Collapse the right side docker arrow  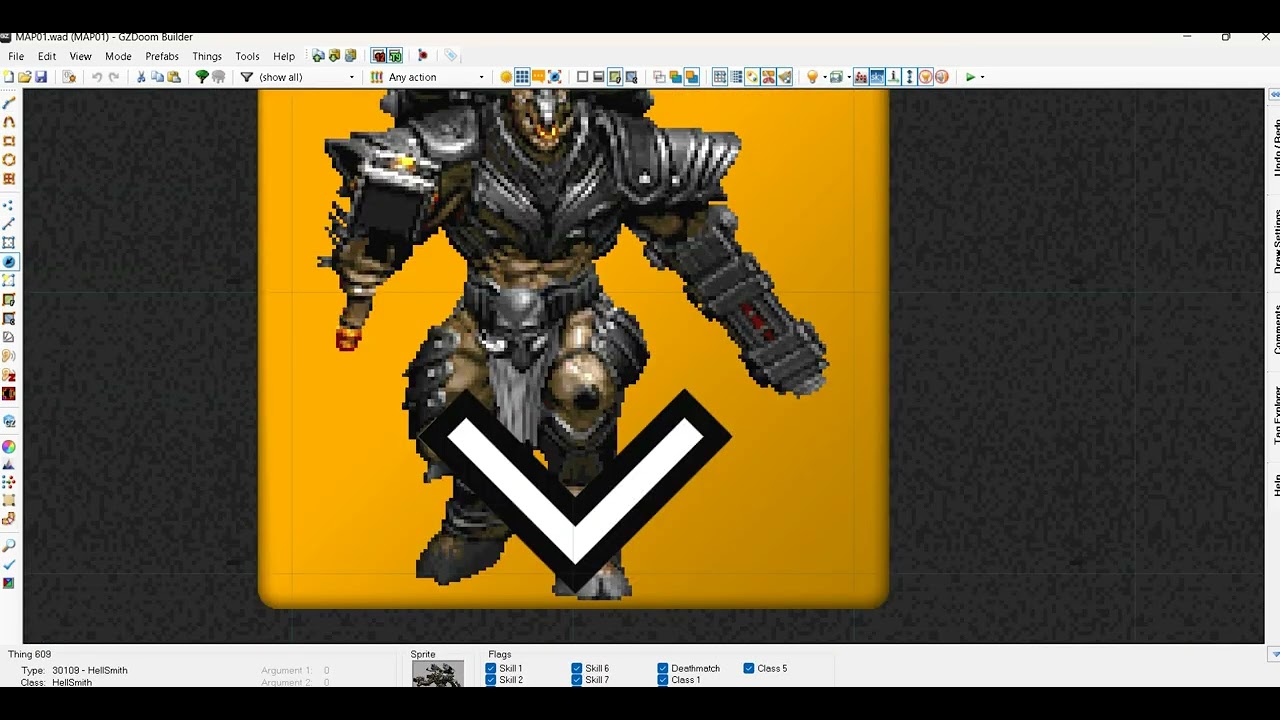pyautogui.click(x=1274, y=94)
